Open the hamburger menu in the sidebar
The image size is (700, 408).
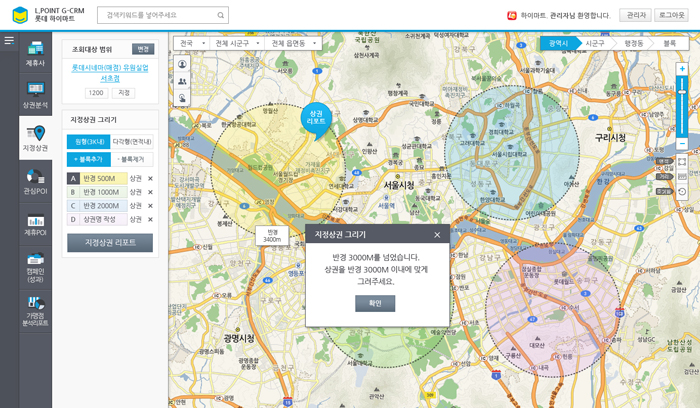[9, 41]
